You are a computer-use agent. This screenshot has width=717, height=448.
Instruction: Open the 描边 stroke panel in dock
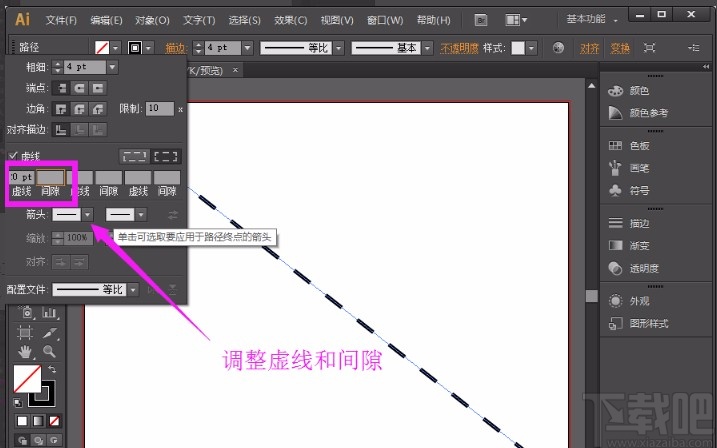coord(628,223)
